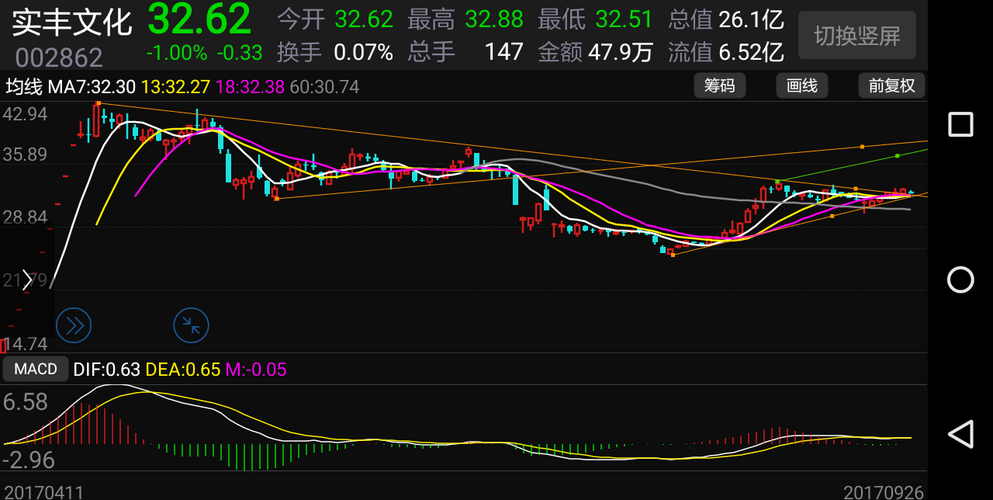Tap the Android recent apps square icon

(x=960, y=125)
